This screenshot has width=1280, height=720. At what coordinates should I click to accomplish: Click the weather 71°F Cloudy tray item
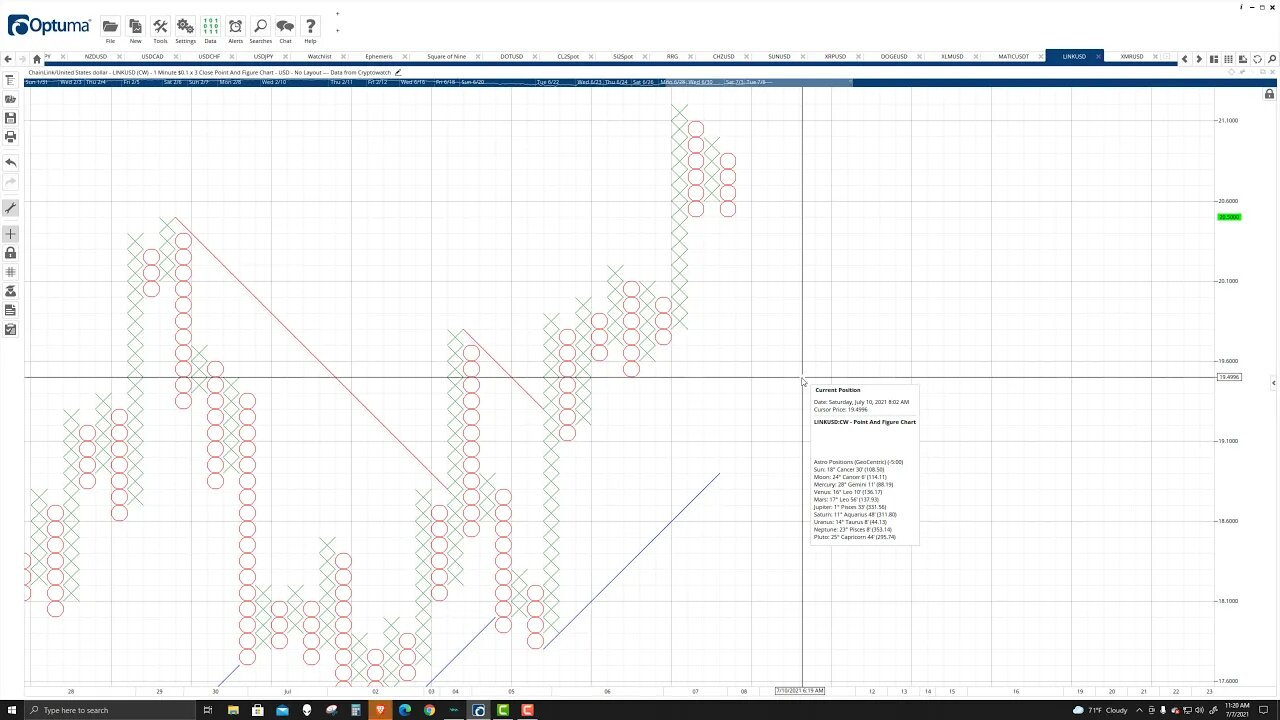pos(1100,710)
